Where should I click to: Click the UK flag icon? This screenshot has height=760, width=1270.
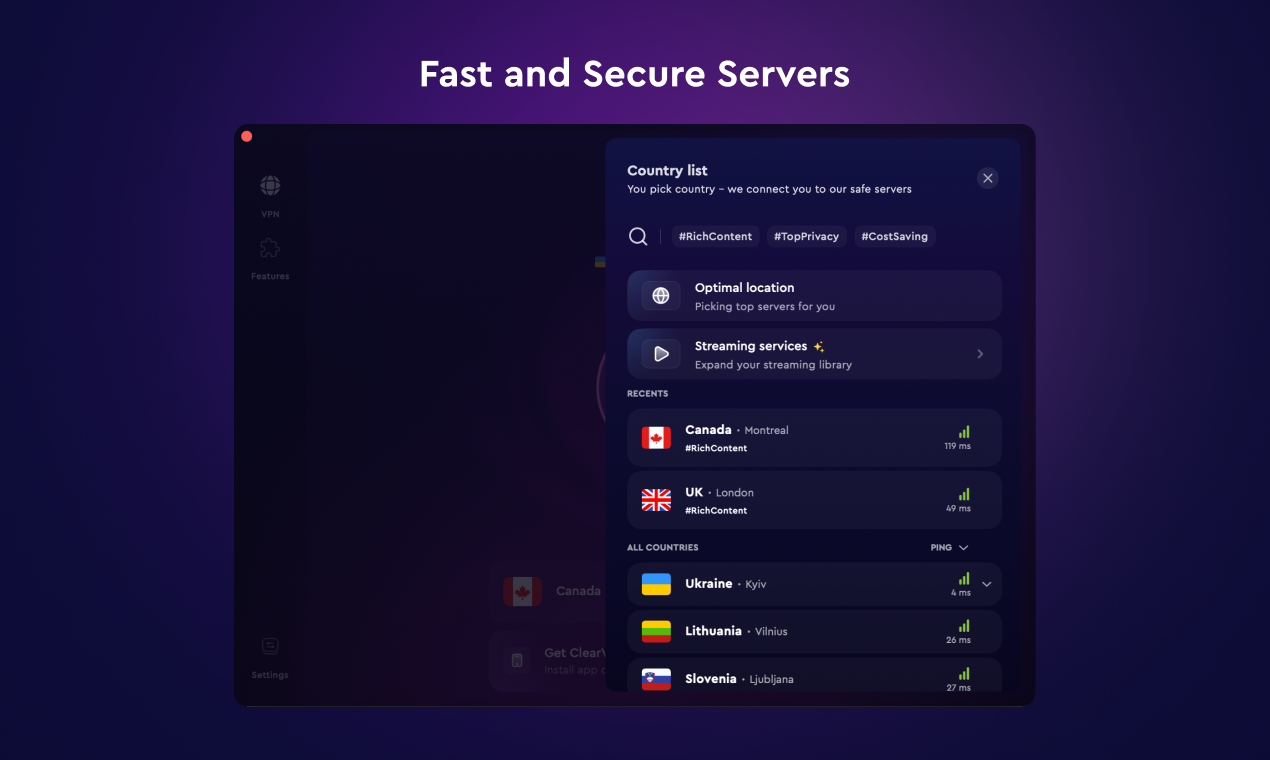tap(656, 500)
